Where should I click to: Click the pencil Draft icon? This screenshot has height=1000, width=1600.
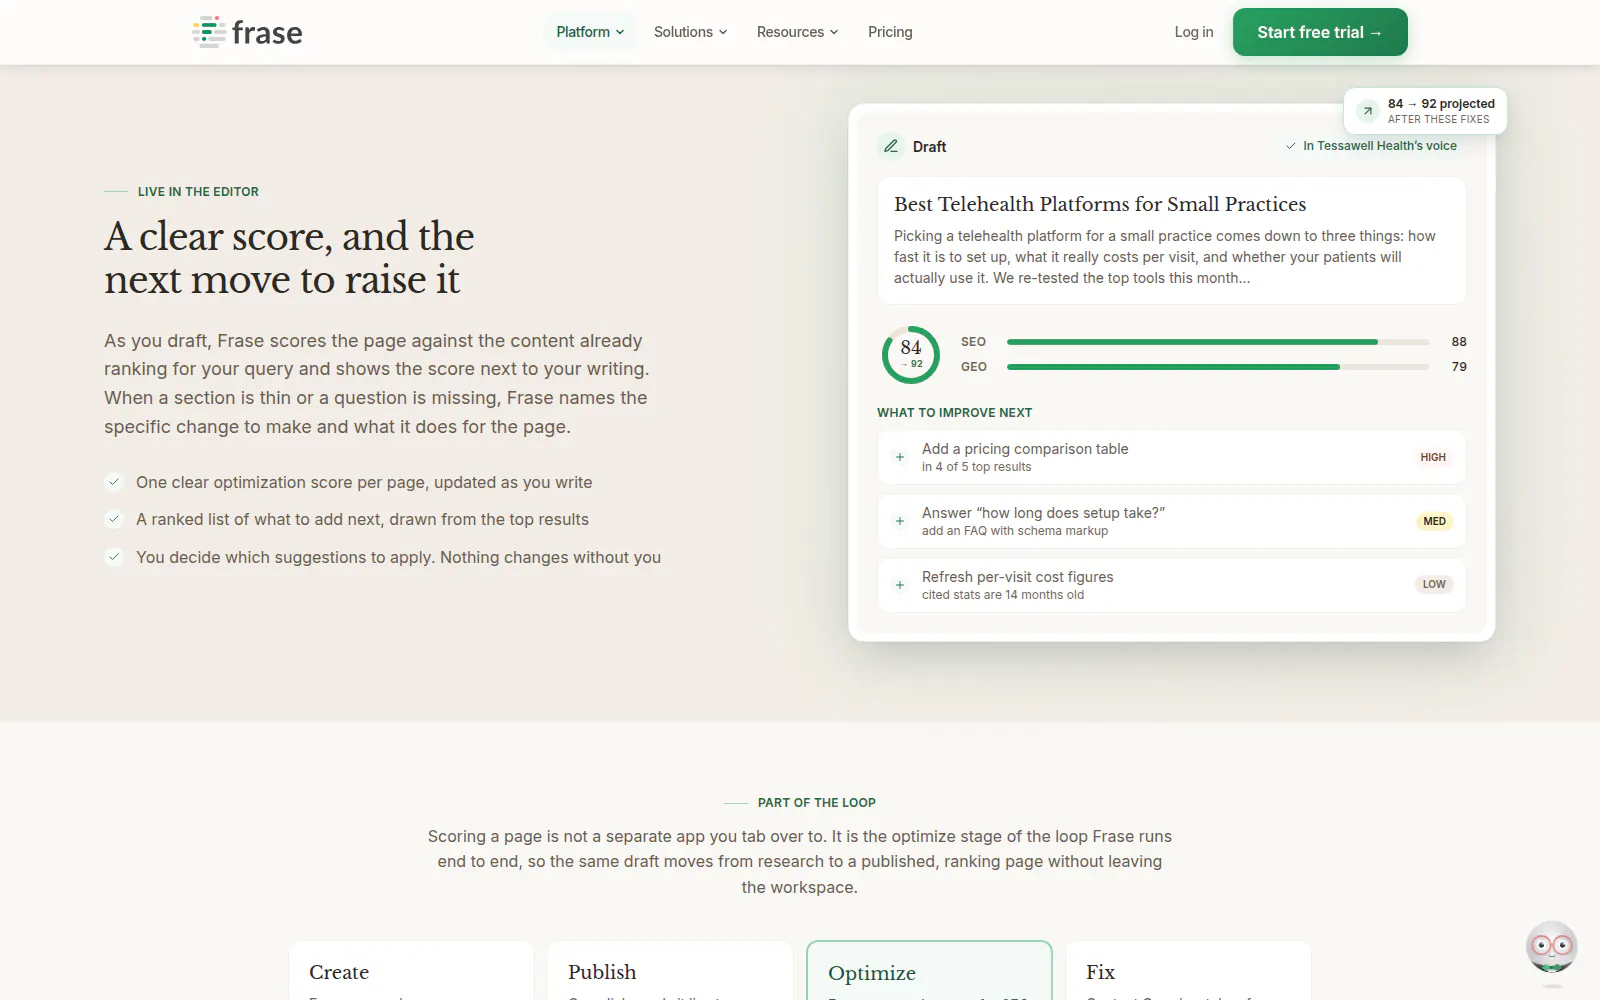pyautogui.click(x=891, y=146)
